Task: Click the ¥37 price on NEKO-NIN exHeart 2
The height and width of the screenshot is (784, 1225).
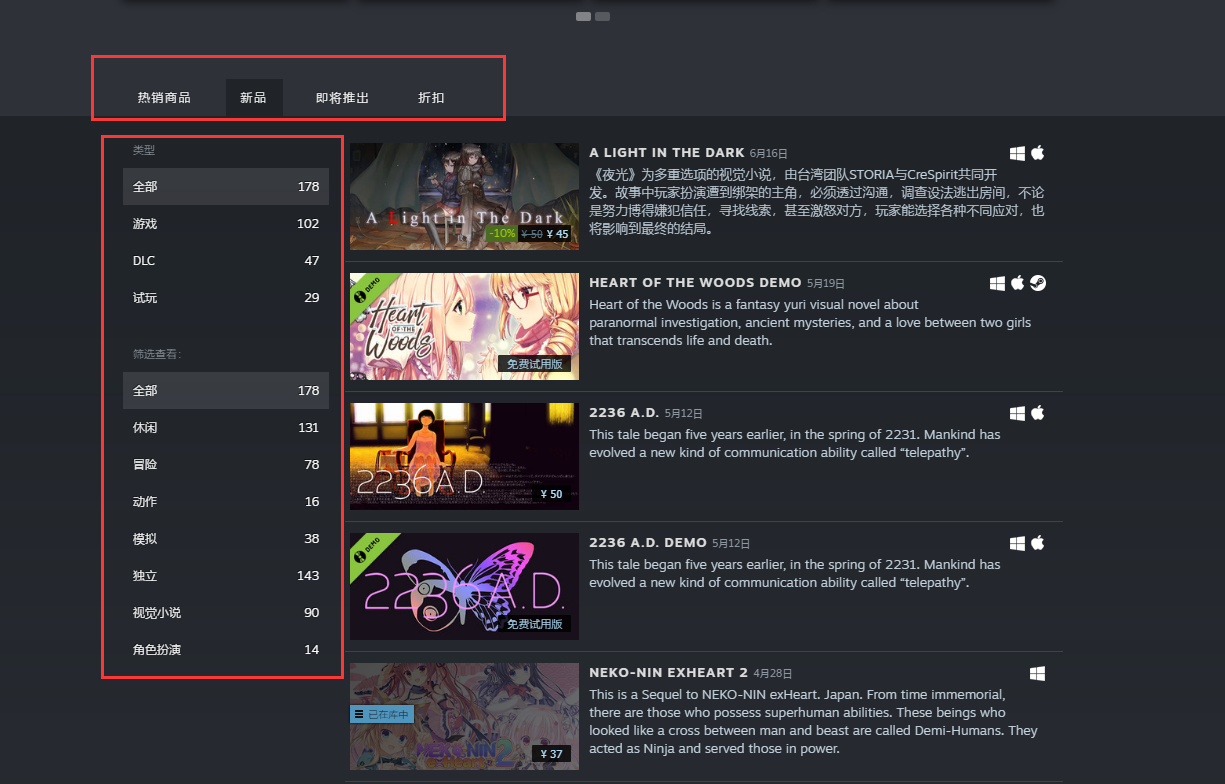Action: (551, 754)
